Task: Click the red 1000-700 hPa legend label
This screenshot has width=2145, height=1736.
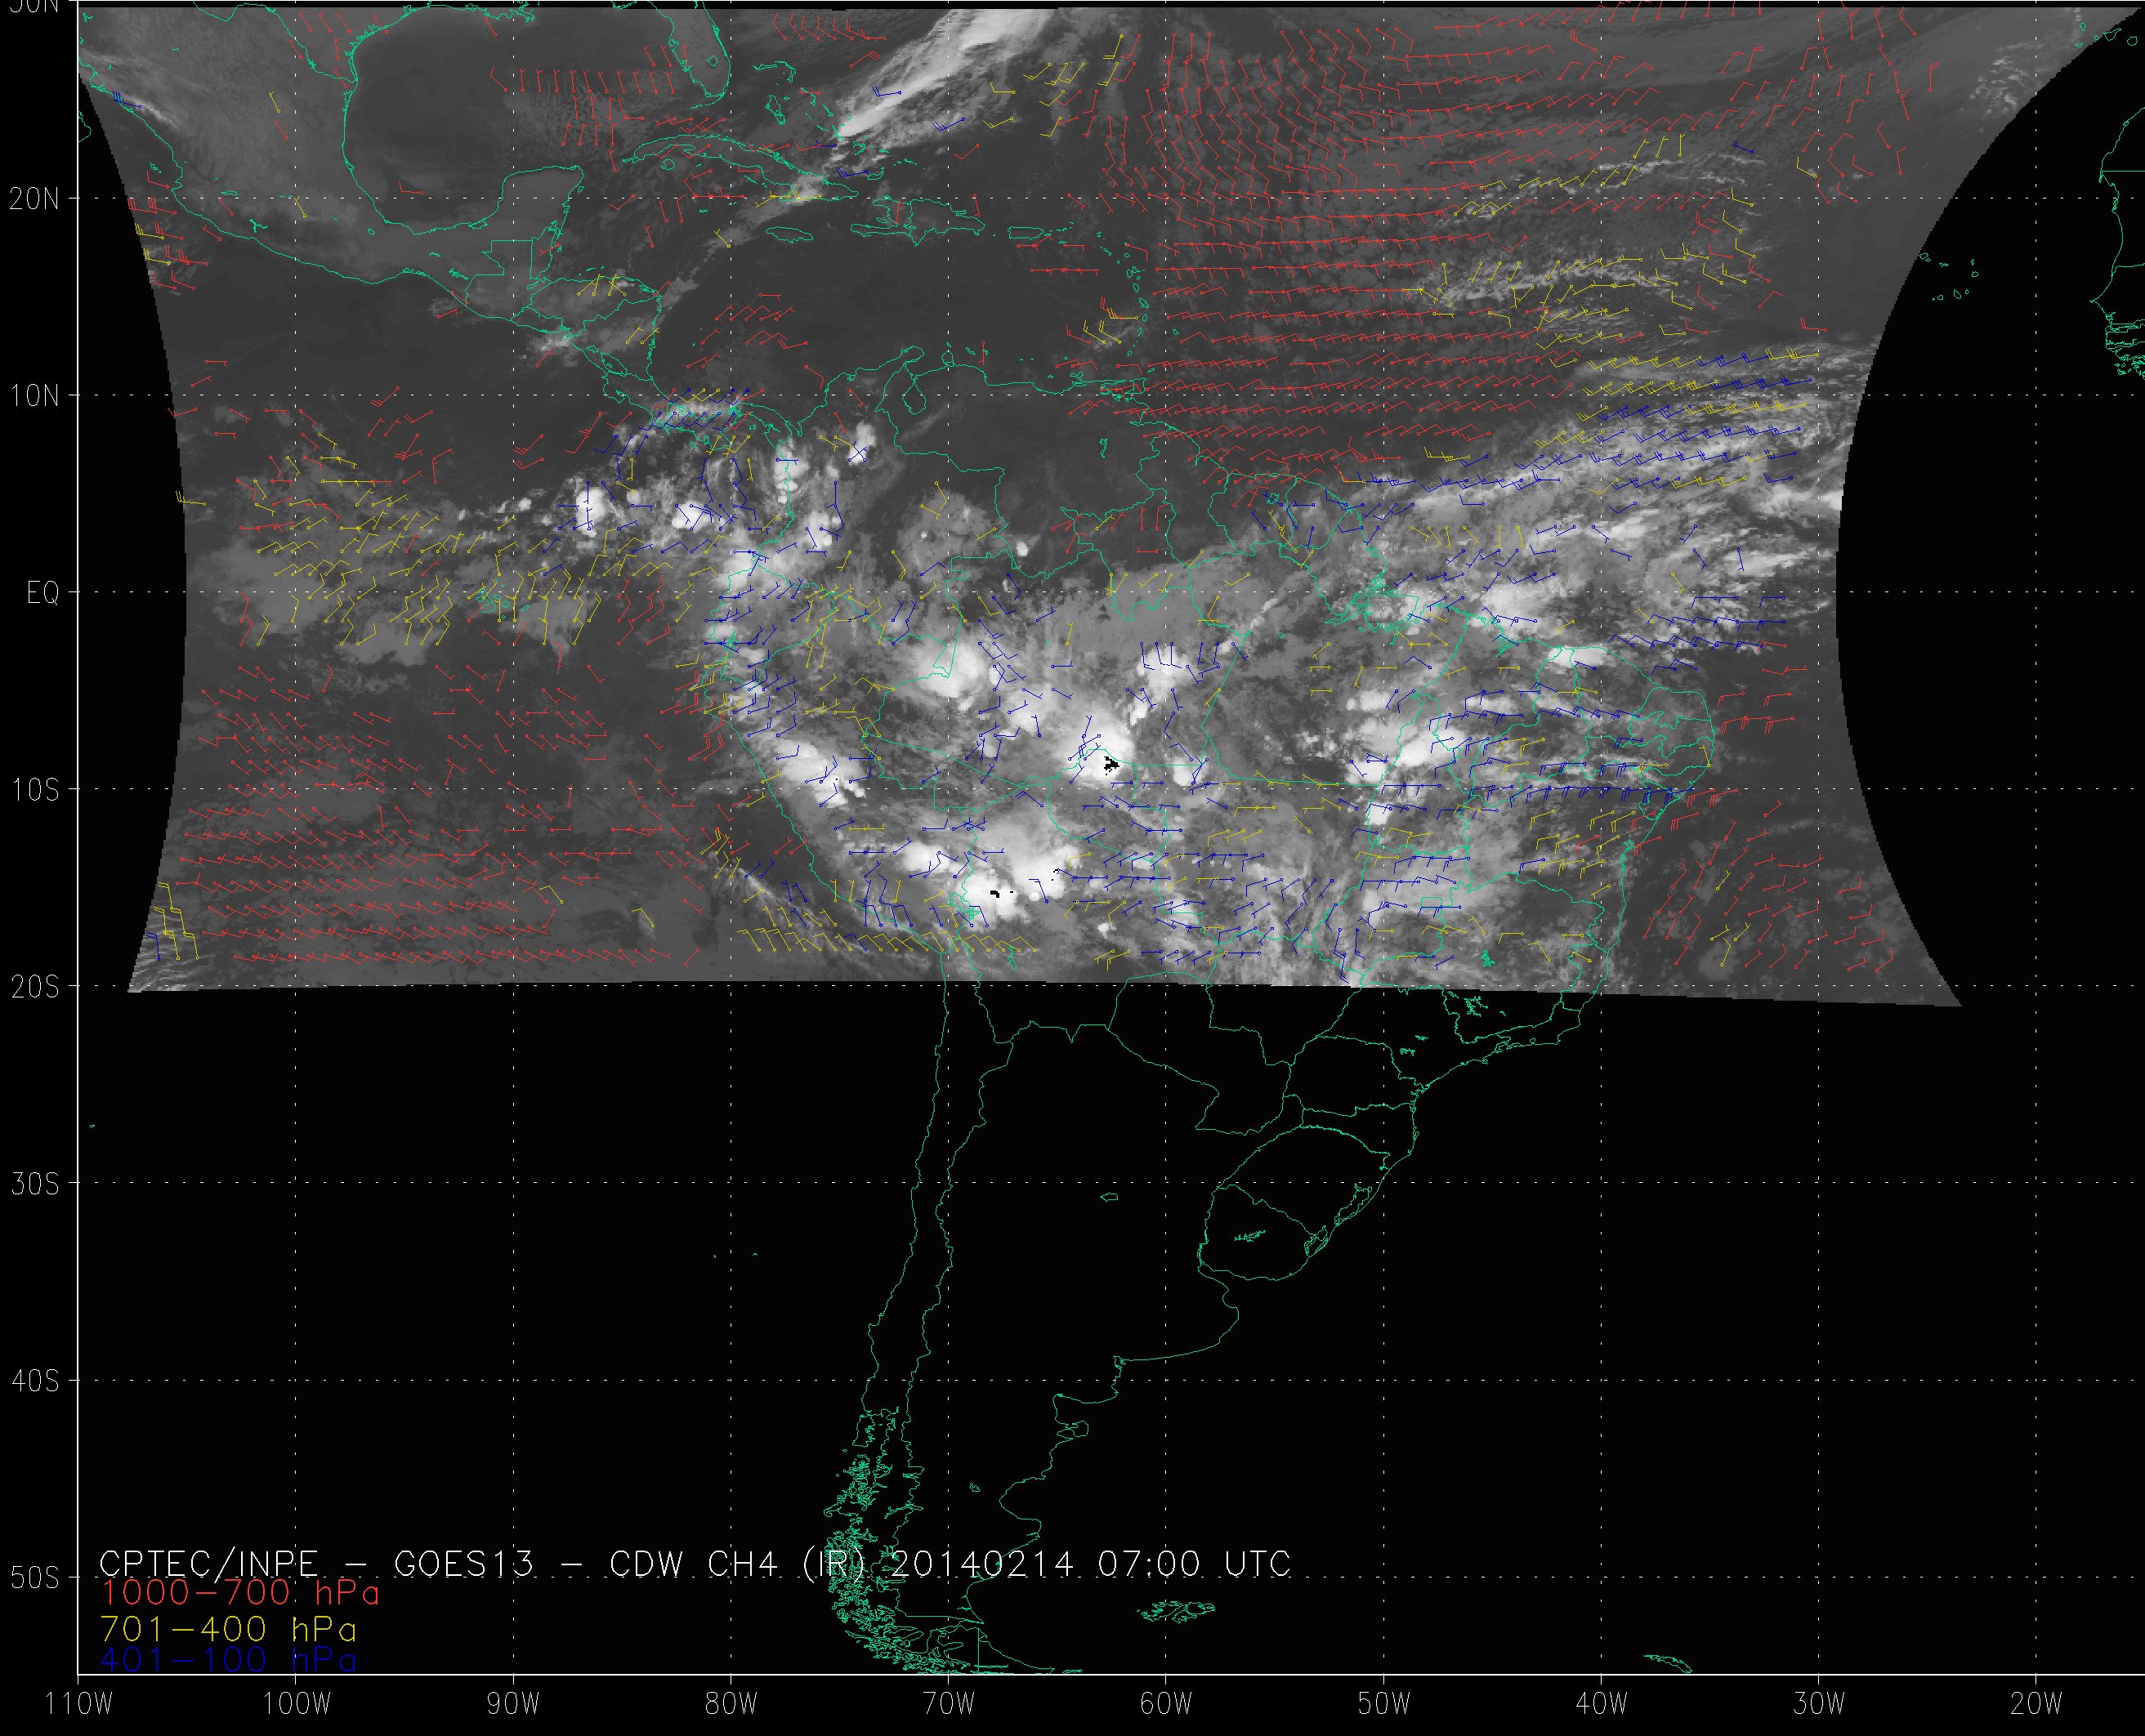Action: coord(240,1592)
